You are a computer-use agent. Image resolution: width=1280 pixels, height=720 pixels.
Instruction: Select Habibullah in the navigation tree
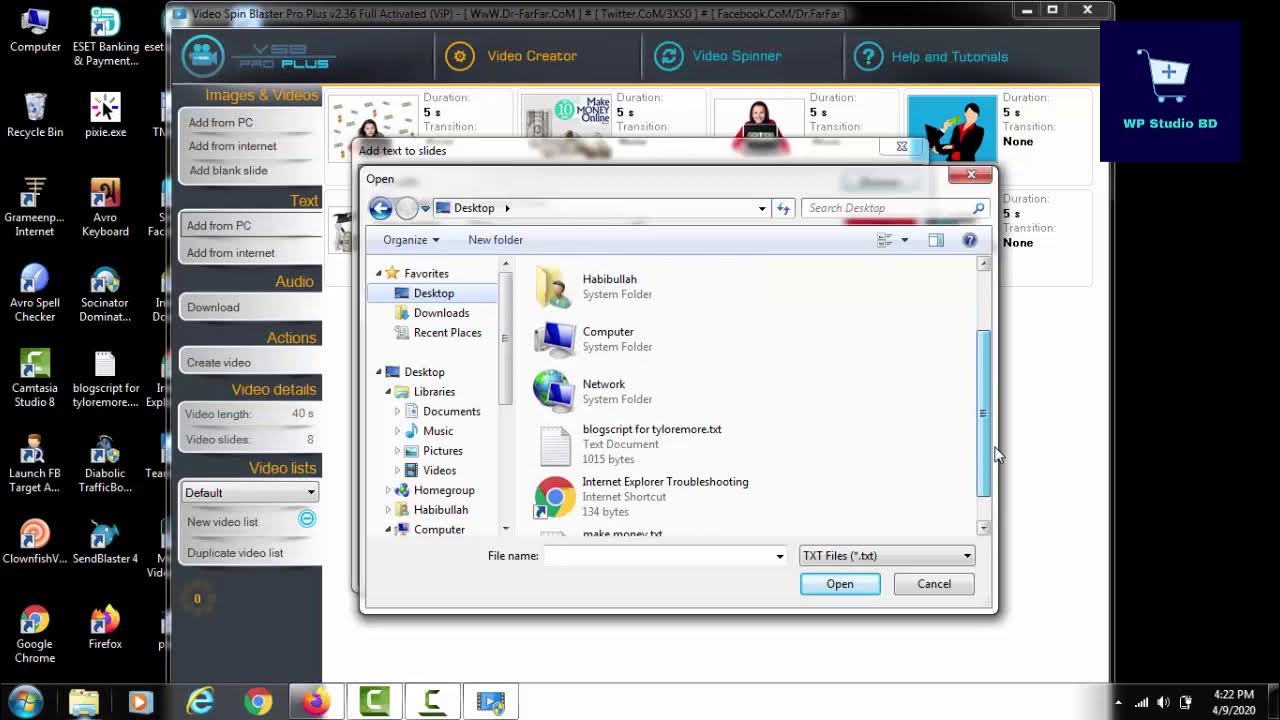440,510
